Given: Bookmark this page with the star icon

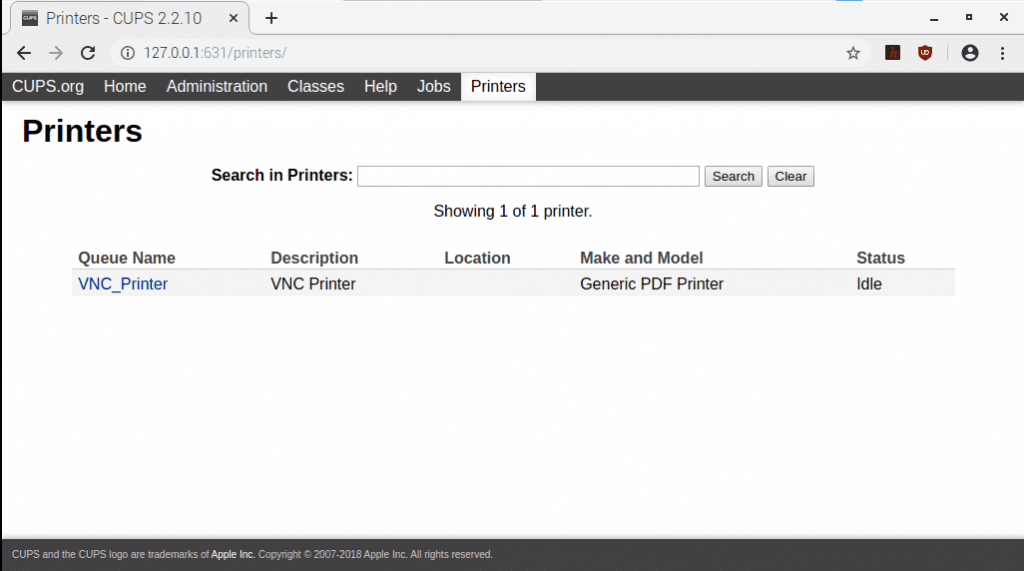Looking at the screenshot, I should coord(853,53).
